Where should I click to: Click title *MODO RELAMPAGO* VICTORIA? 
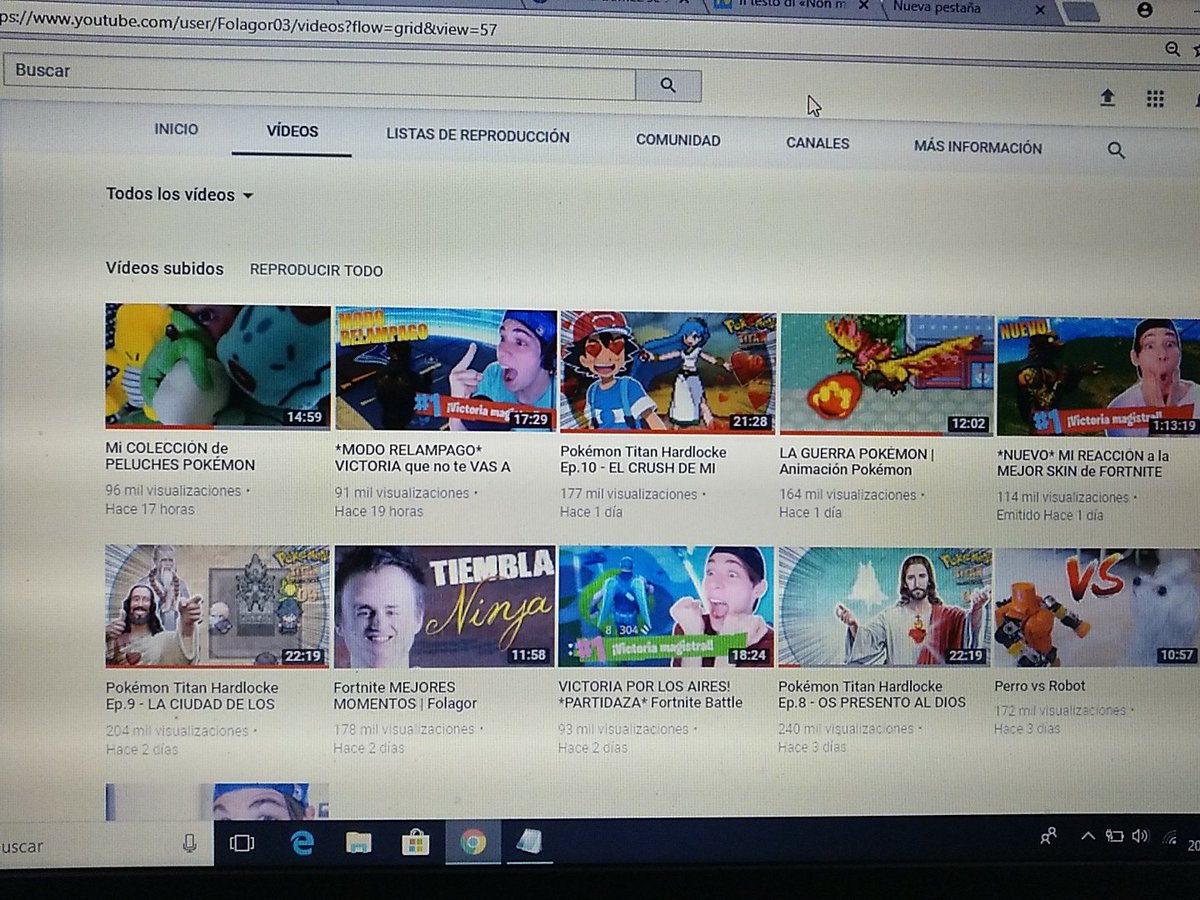point(423,458)
